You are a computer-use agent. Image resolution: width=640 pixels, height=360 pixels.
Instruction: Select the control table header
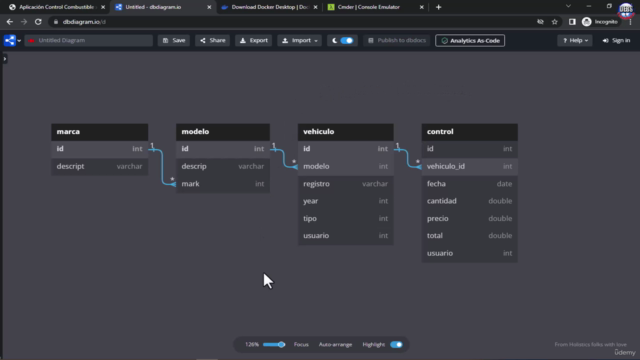point(469,132)
